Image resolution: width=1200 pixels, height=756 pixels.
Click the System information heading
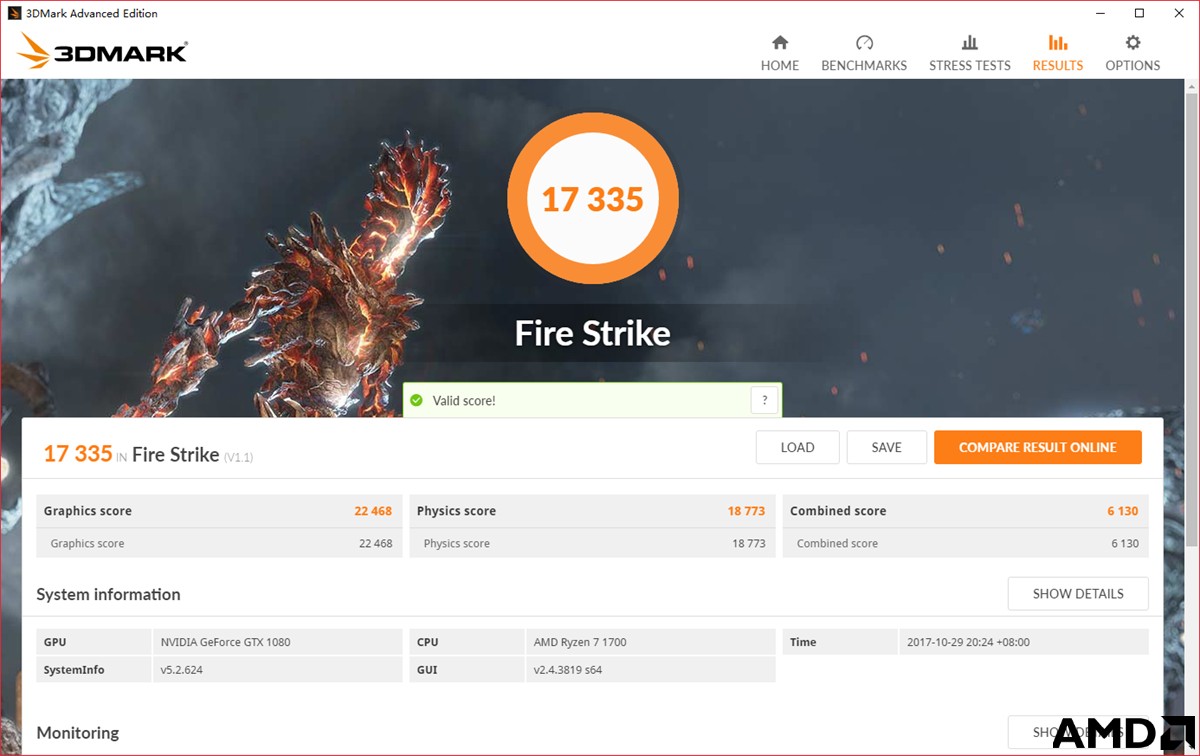pos(108,594)
